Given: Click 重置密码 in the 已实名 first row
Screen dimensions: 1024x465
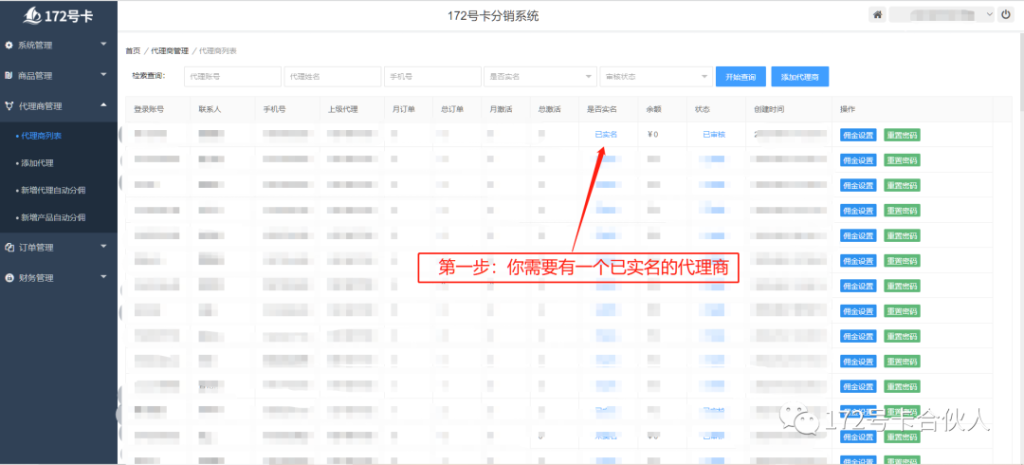Looking at the screenshot, I should [x=902, y=135].
